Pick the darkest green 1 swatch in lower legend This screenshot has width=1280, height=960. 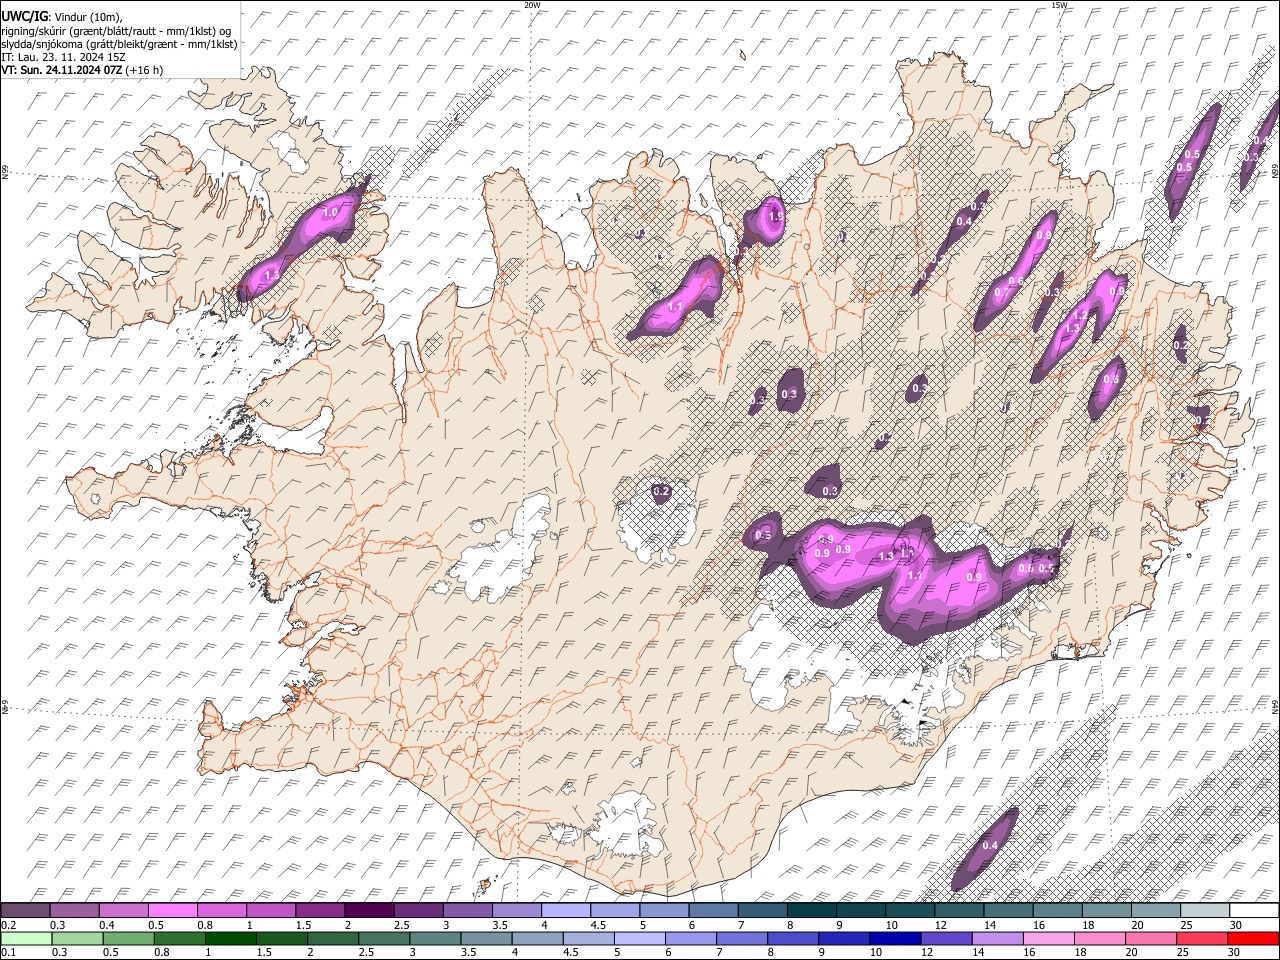point(230,938)
